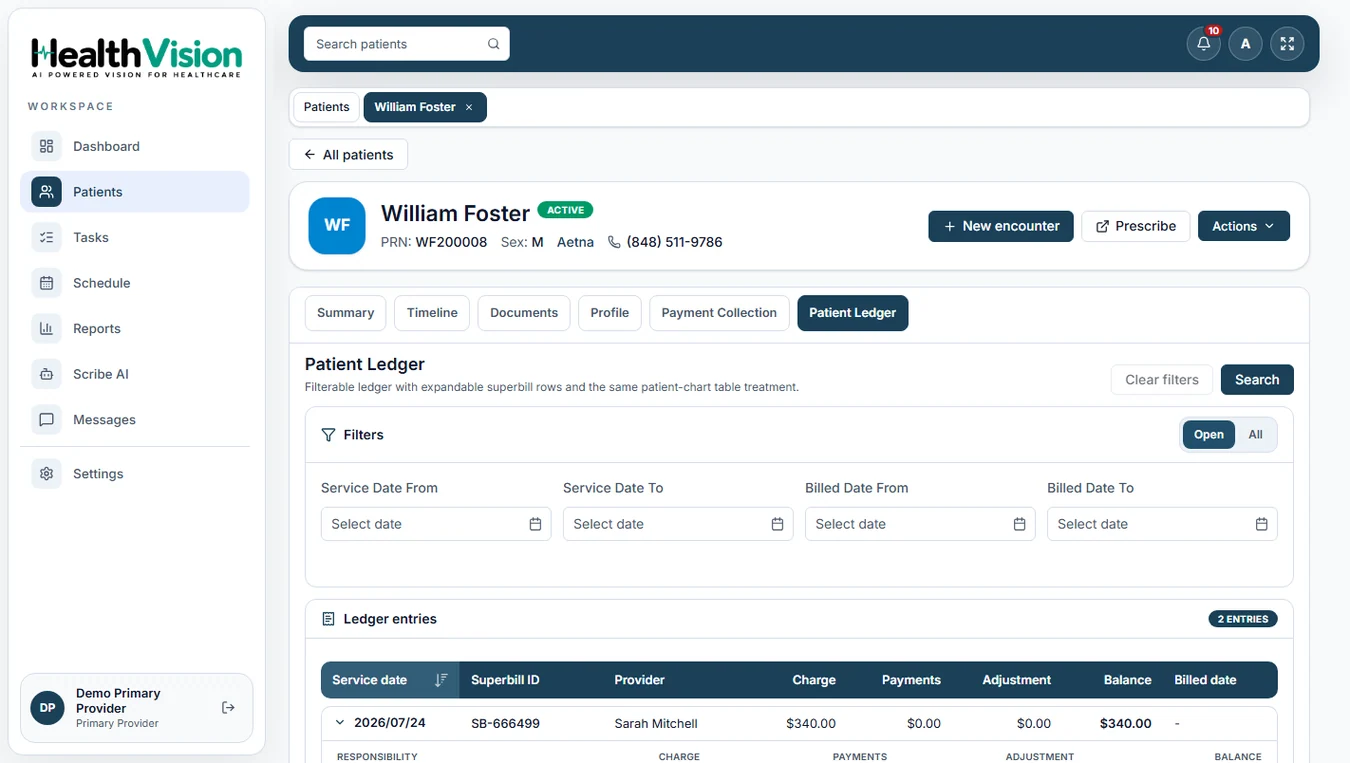Switch to the Documents tab
Screen dimensions: 1350x763
pos(524,313)
